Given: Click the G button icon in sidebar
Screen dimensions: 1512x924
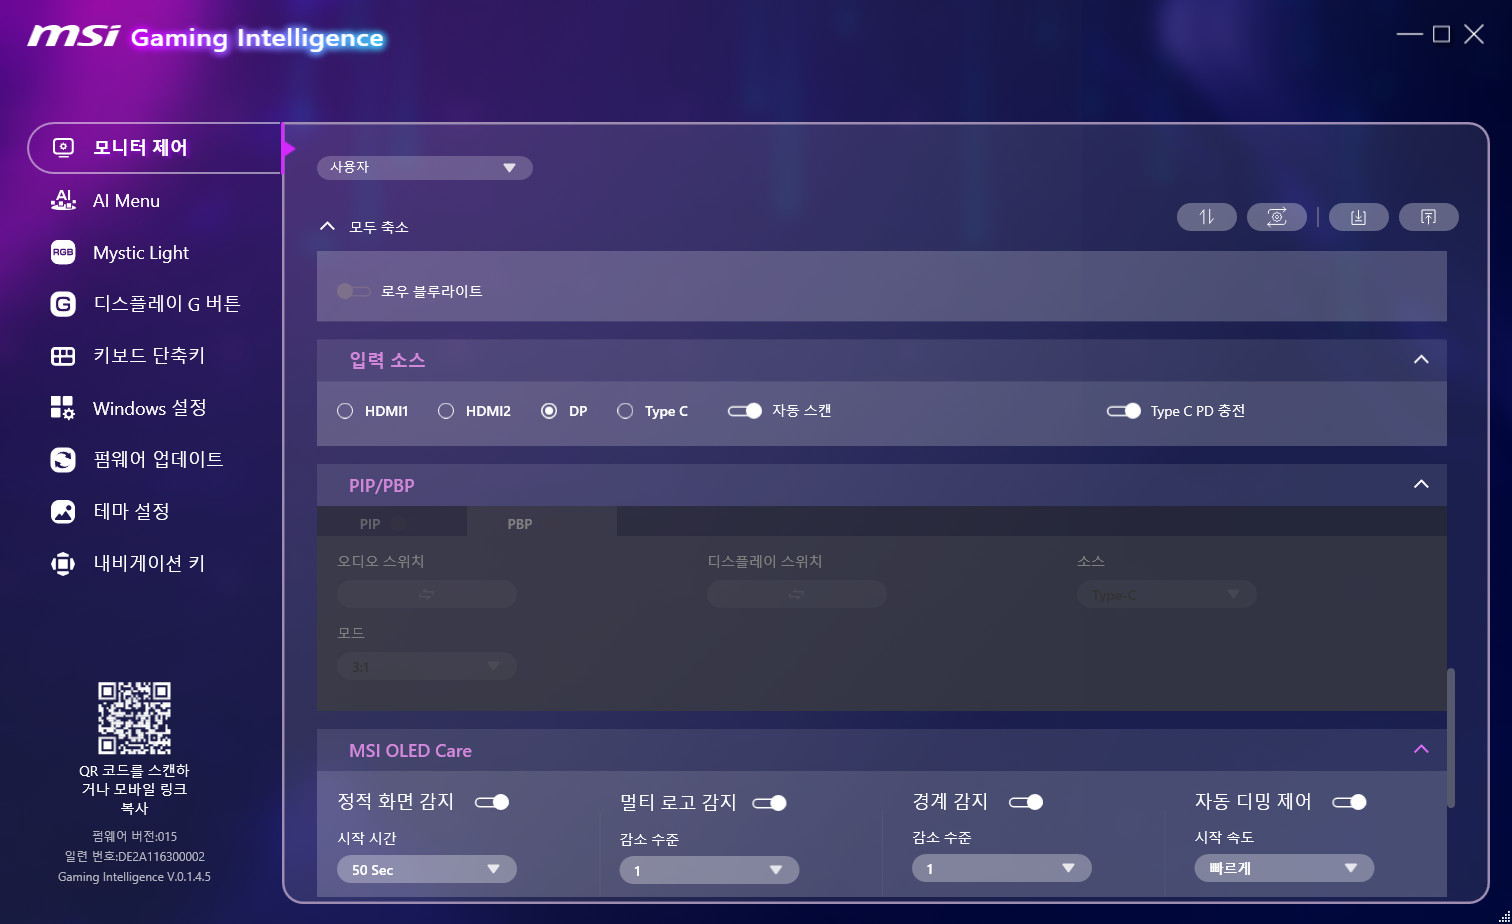Looking at the screenshot, I should tap(63, 304).
